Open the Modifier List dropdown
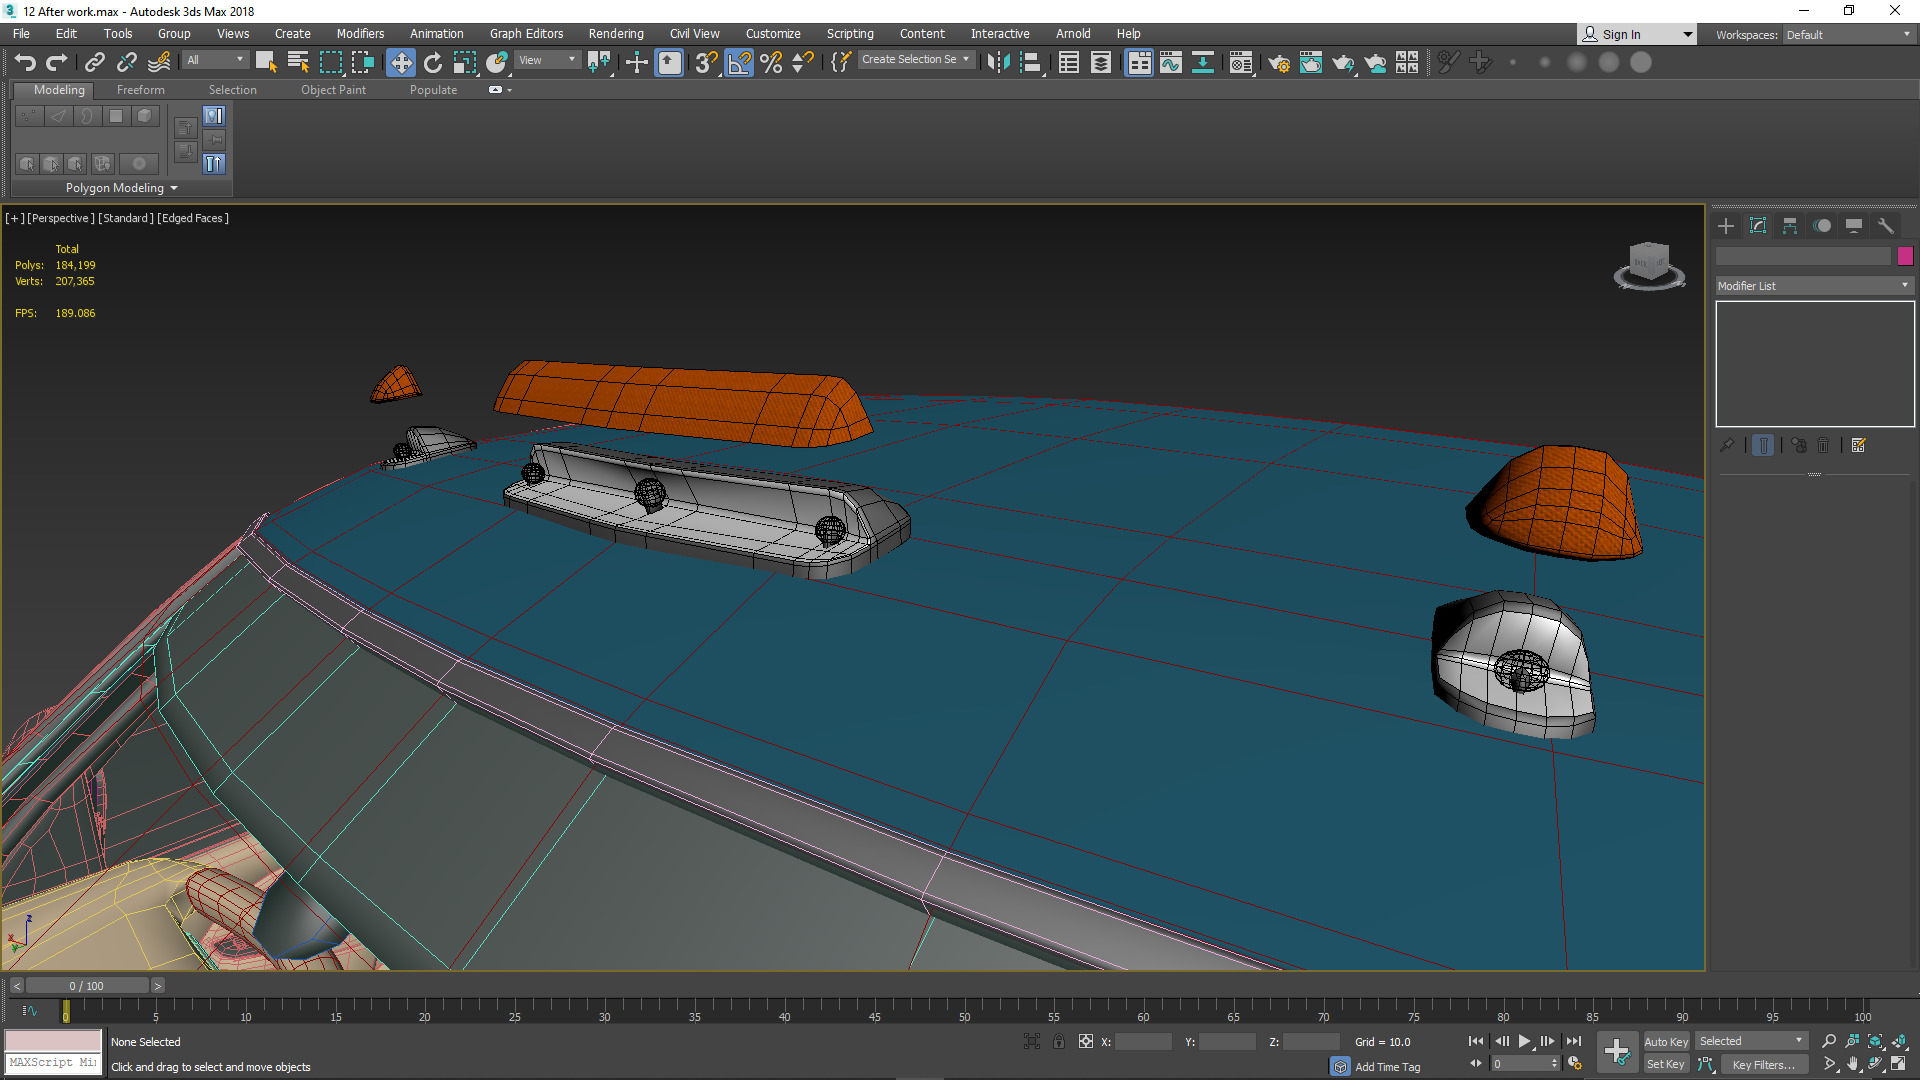Viewport: 1920px width, 1080px height. pyautogui.click(x=1813, y=286)
